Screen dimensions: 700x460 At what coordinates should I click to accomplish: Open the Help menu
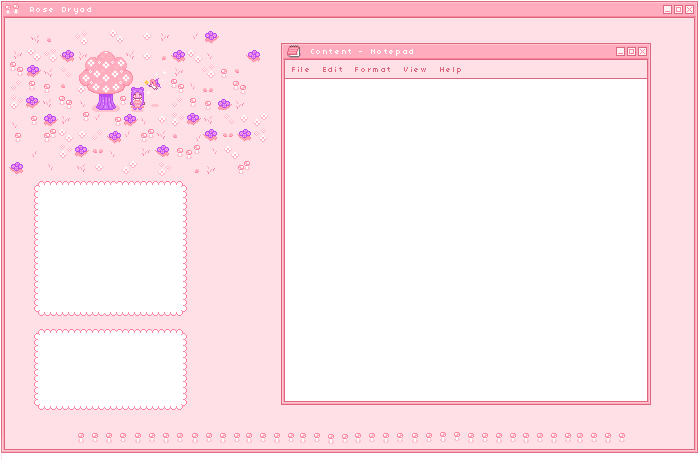450,70
